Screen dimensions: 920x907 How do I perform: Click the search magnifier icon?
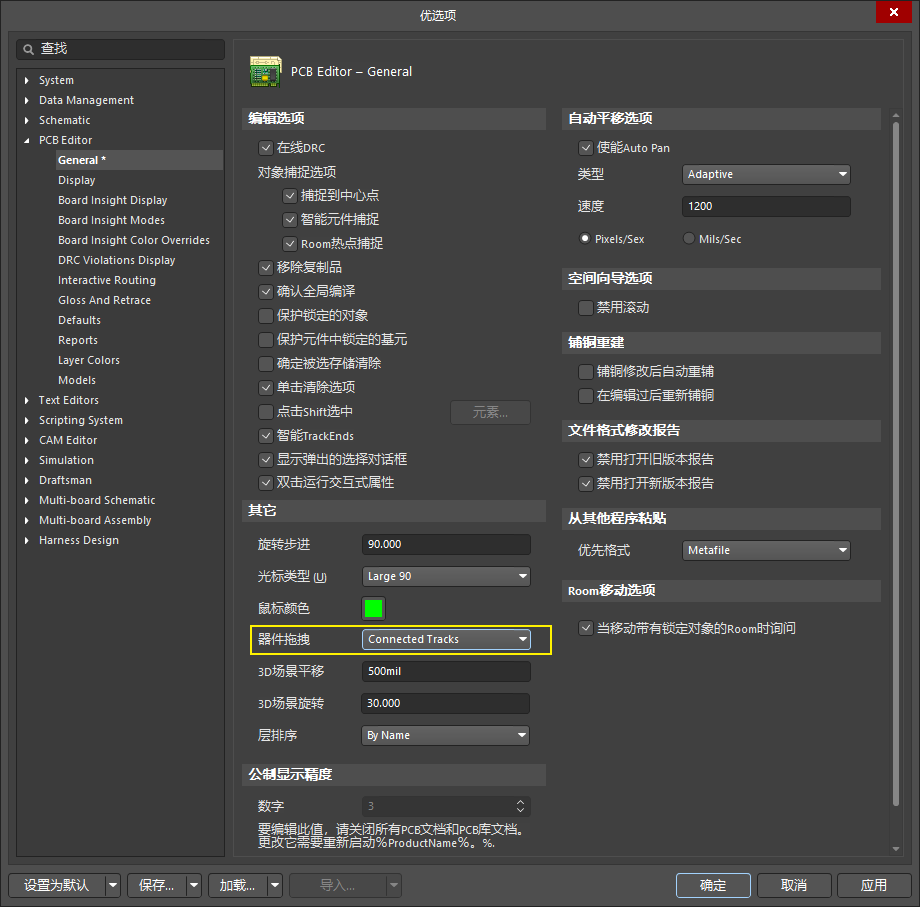(x=29, y=49)
